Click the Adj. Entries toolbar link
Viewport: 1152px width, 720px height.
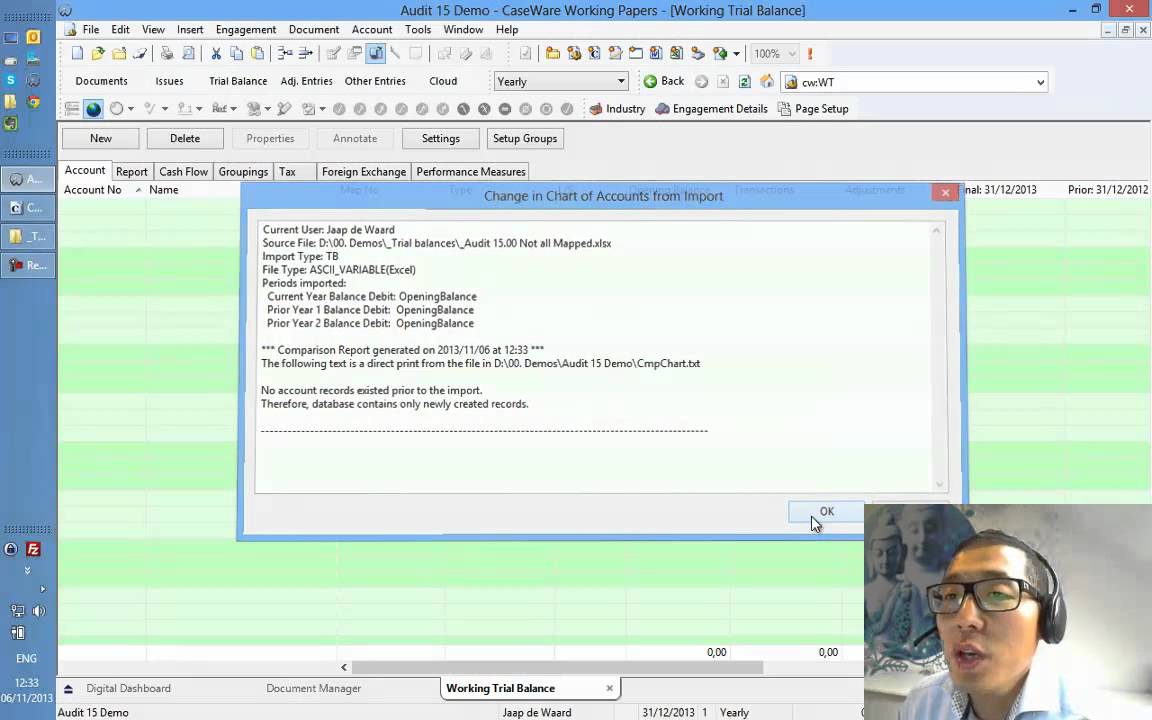(x=306, y=81)
